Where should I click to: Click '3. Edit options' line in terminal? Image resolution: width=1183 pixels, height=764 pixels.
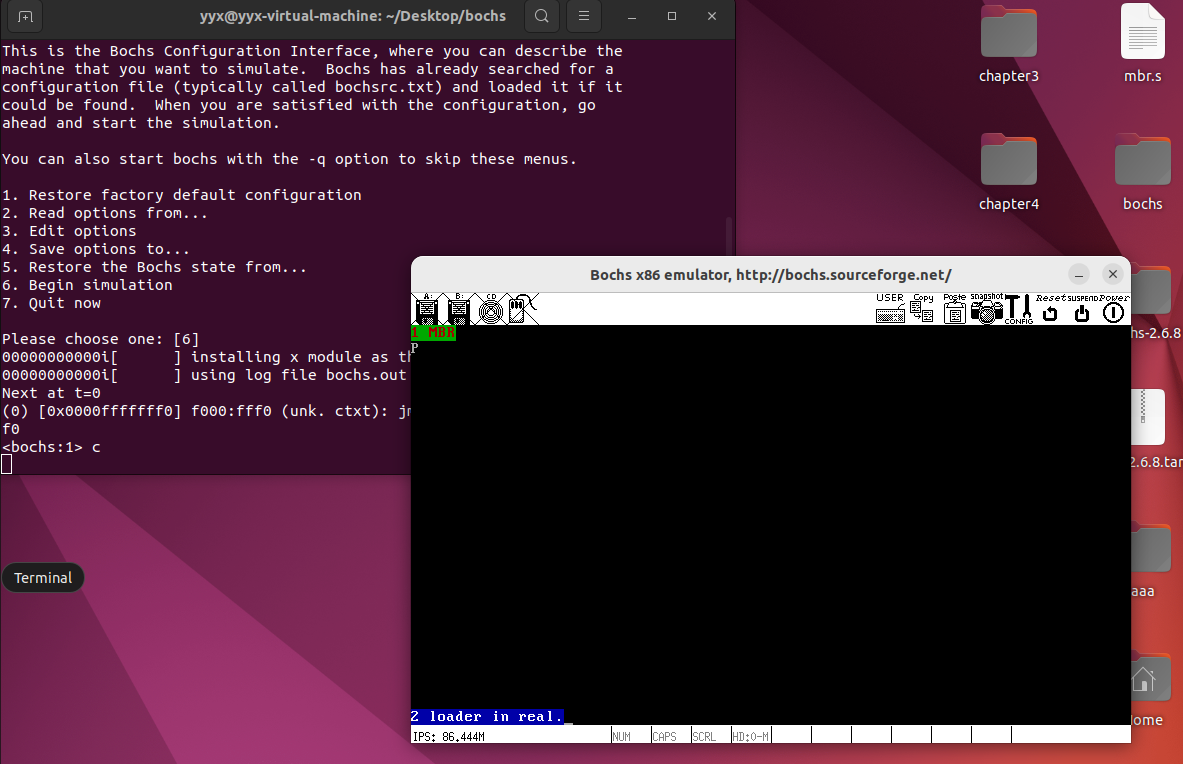69,231
